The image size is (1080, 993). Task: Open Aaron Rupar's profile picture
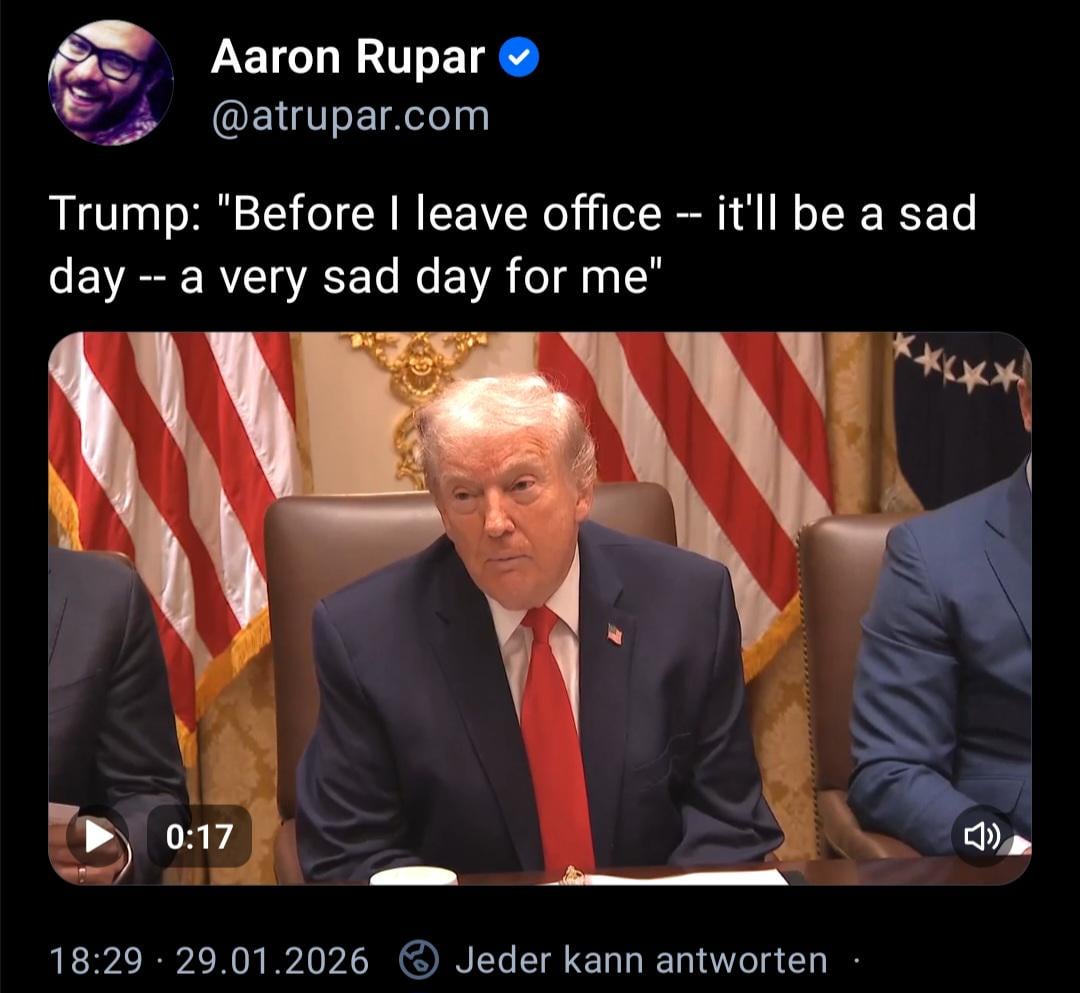click(x=111, y=83)
